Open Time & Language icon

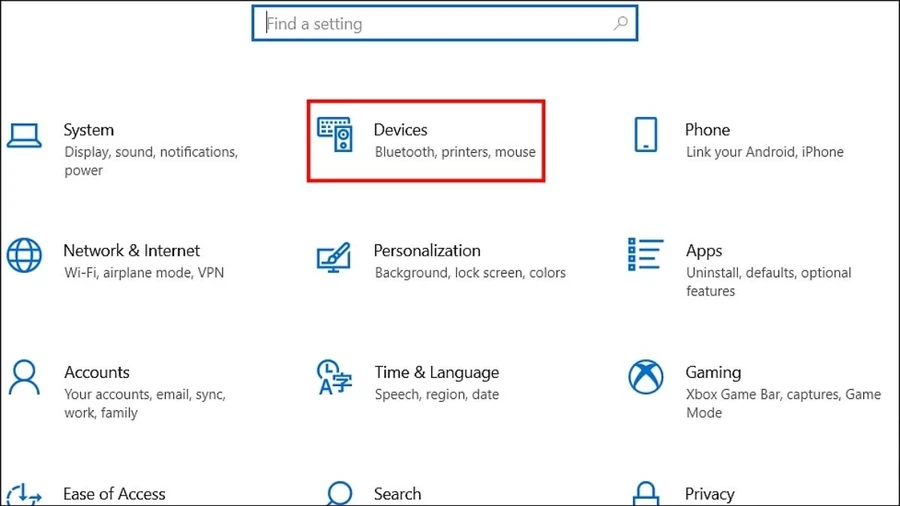[x=334, y=377]
